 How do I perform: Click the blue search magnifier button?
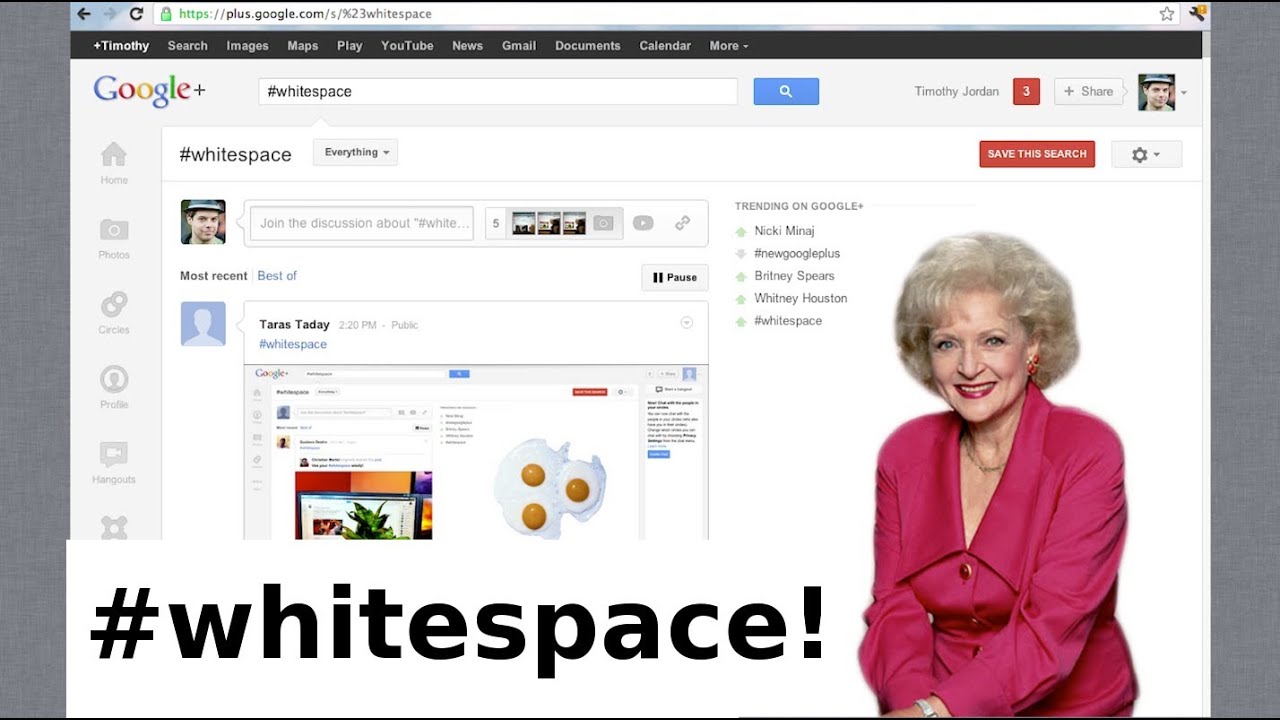pos(786,91)
